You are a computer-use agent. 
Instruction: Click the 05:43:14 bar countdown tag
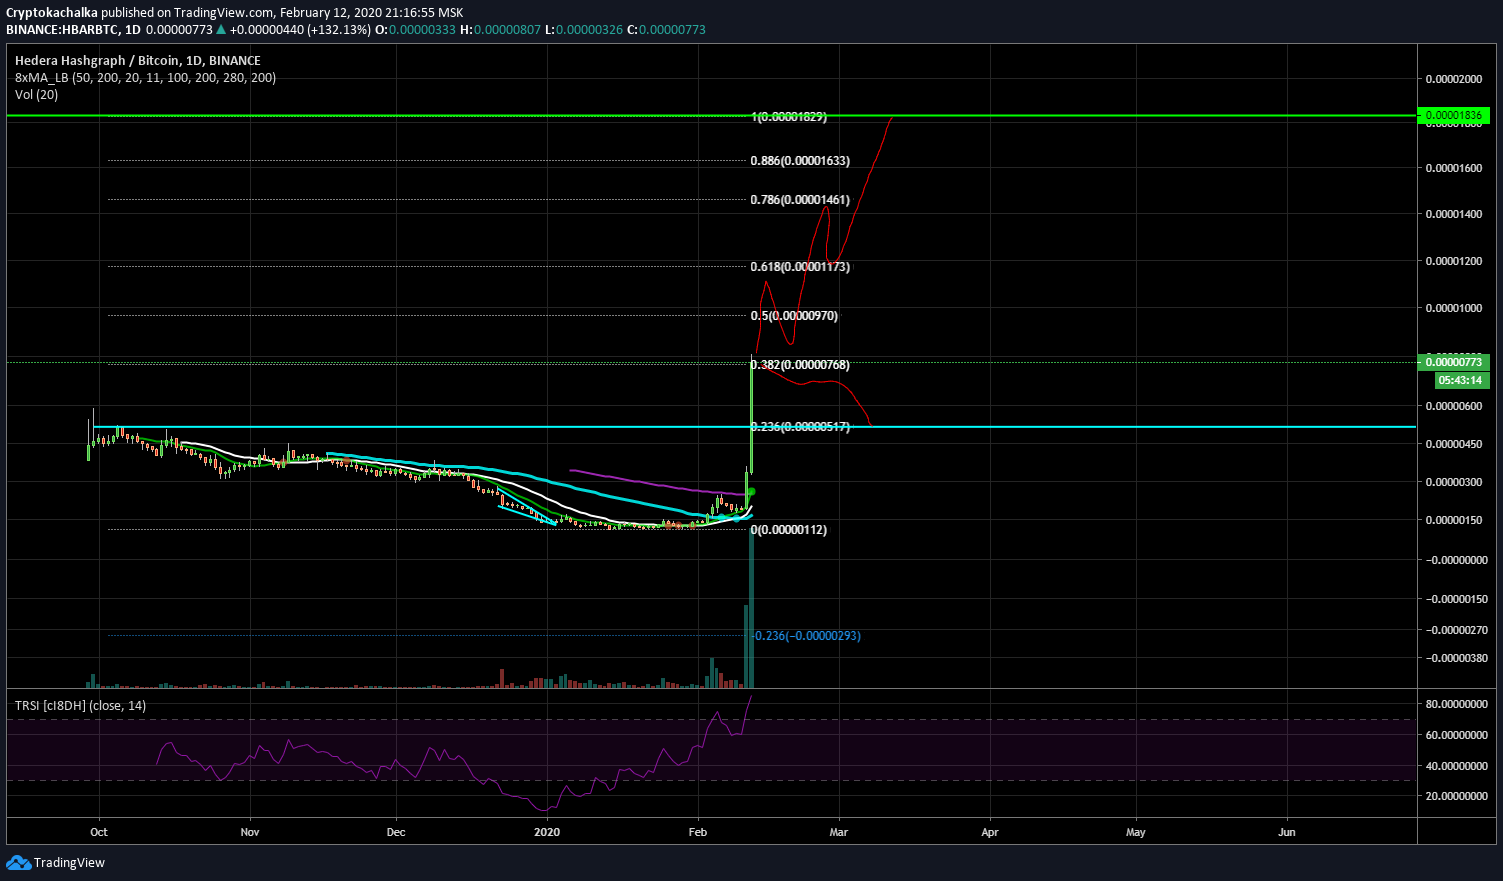click(x=1461, y=381)
